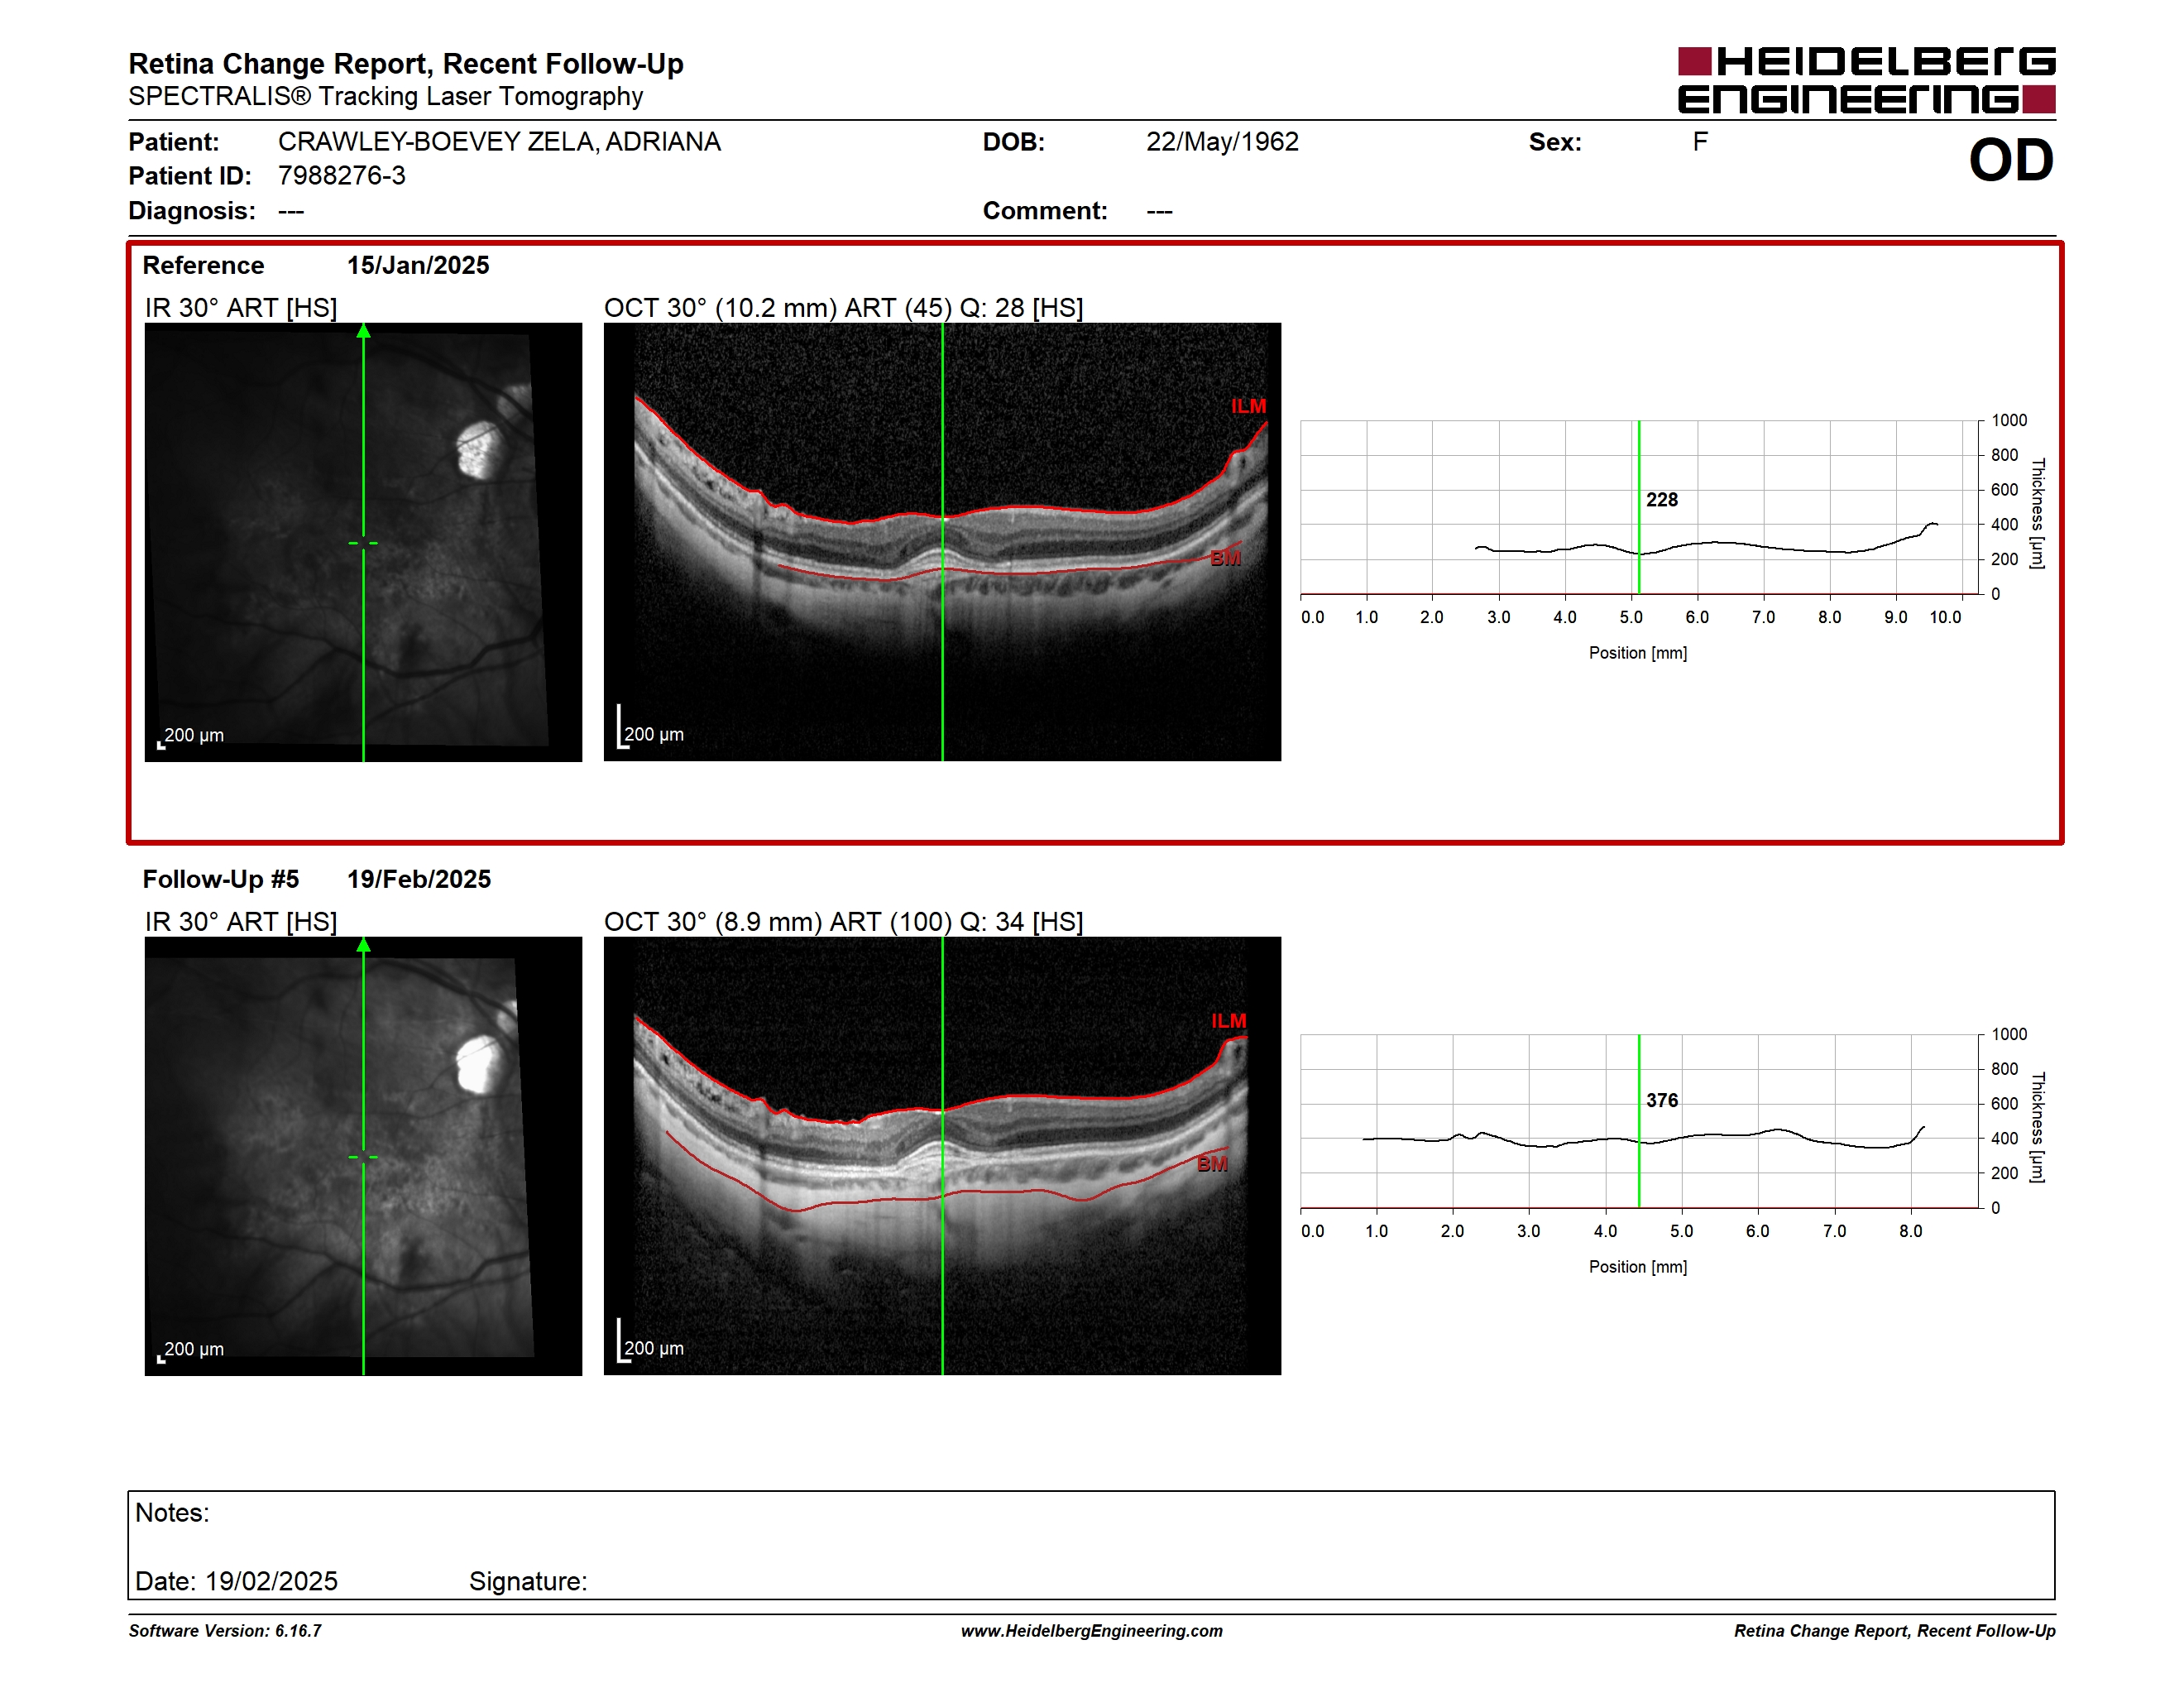Click the Heidelberg Engineering logo

pos(1866,80)
